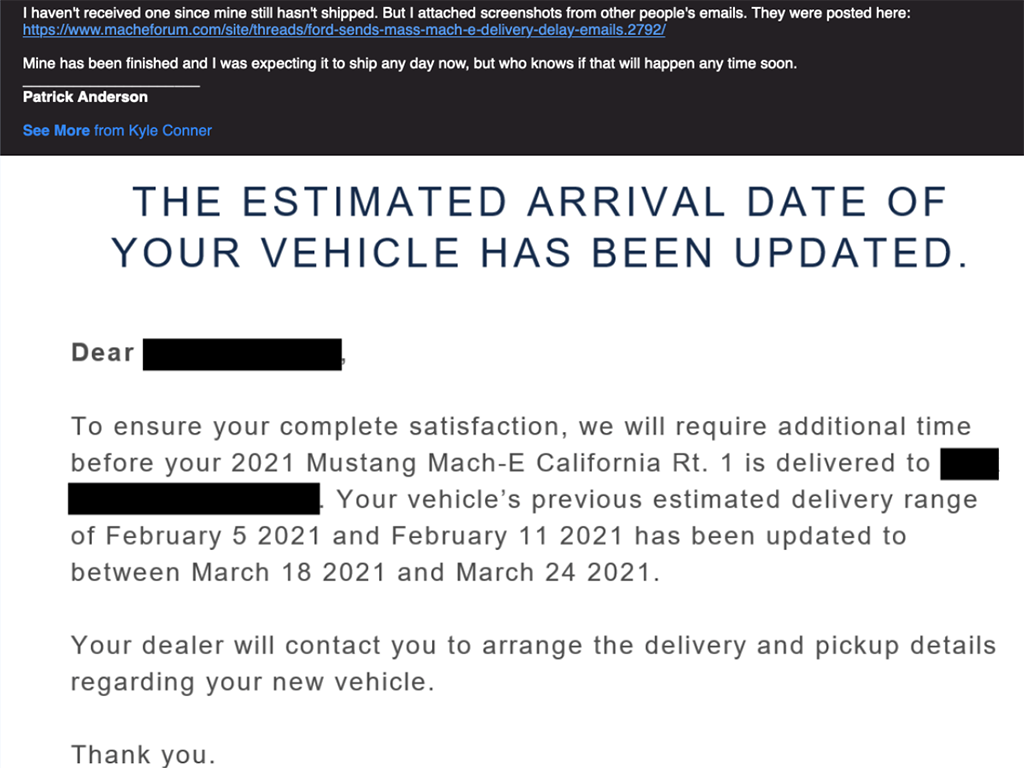Click the "YOUR VEHICLE HAS BEEN UPDATED." heading
This screenshot has height=768, width=1024.
(x=540, y=253)
